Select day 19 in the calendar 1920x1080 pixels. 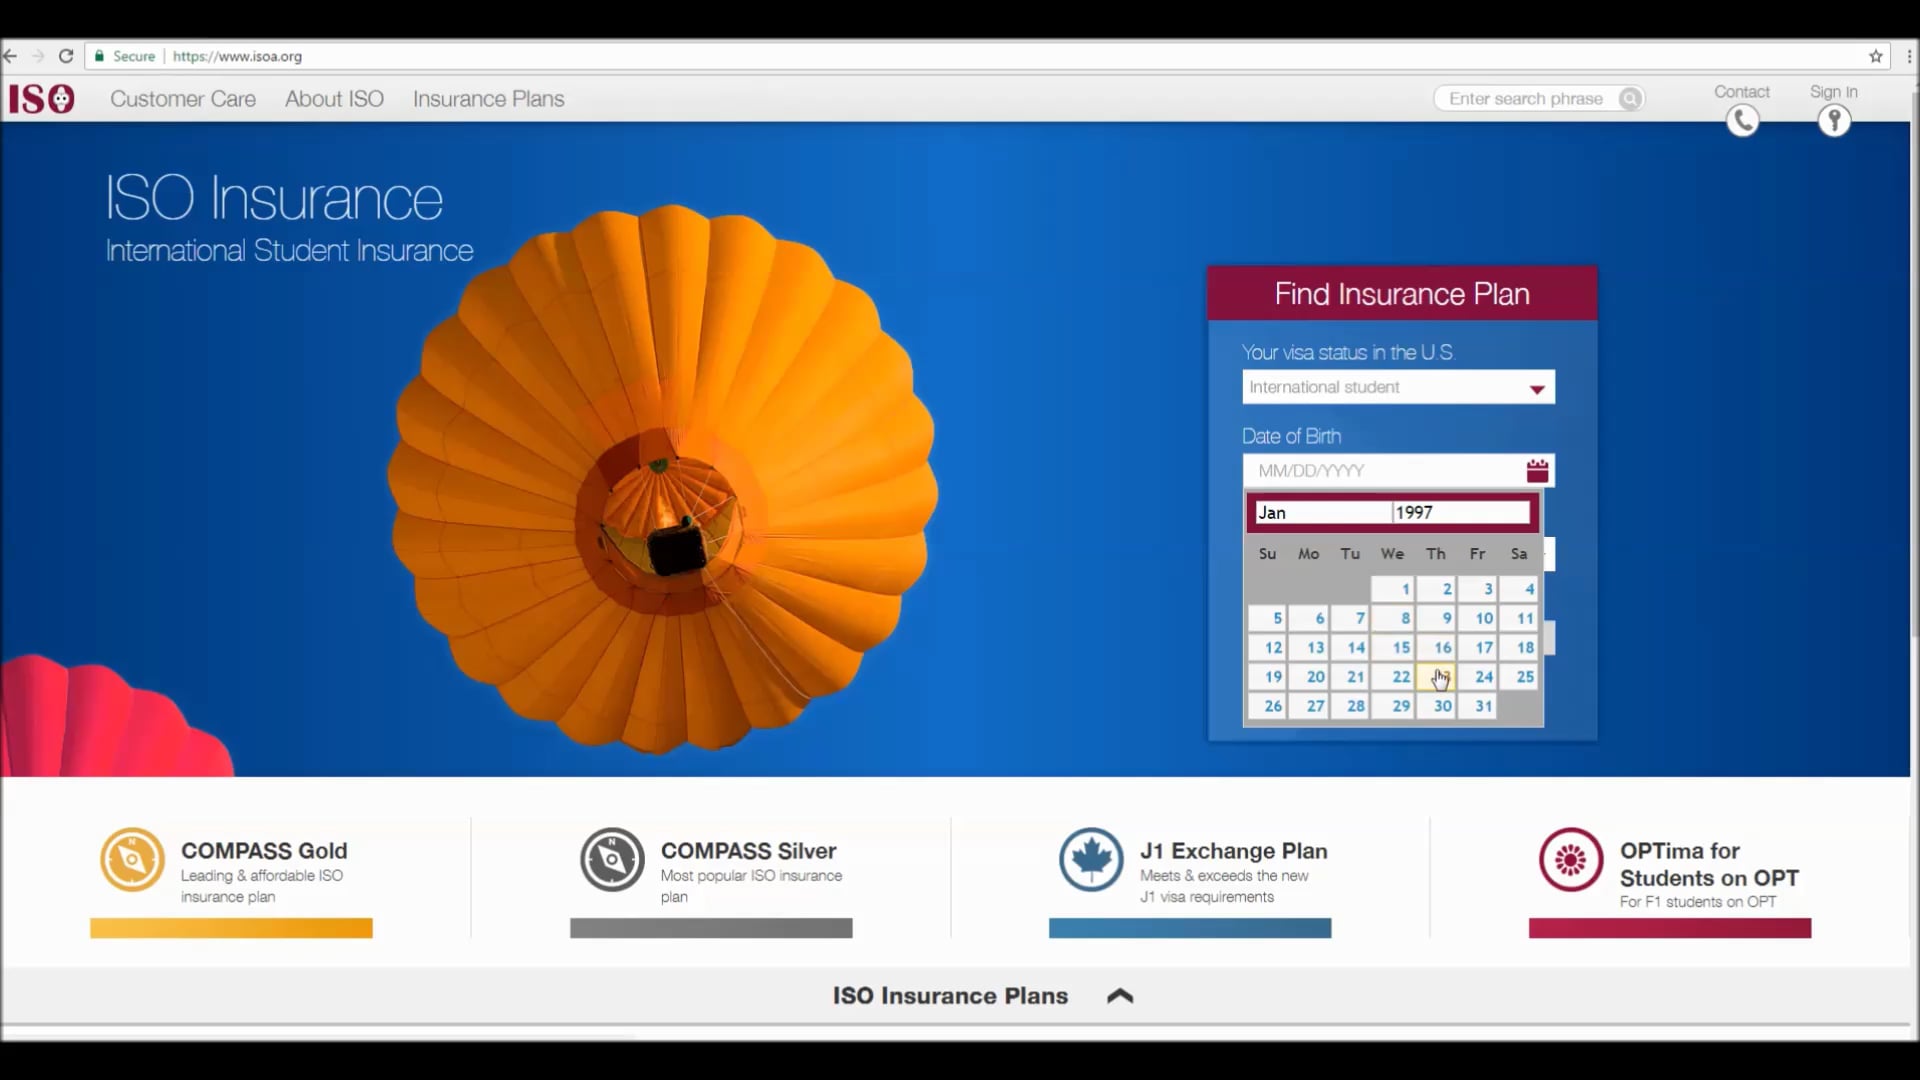(x=1267, y=677)
